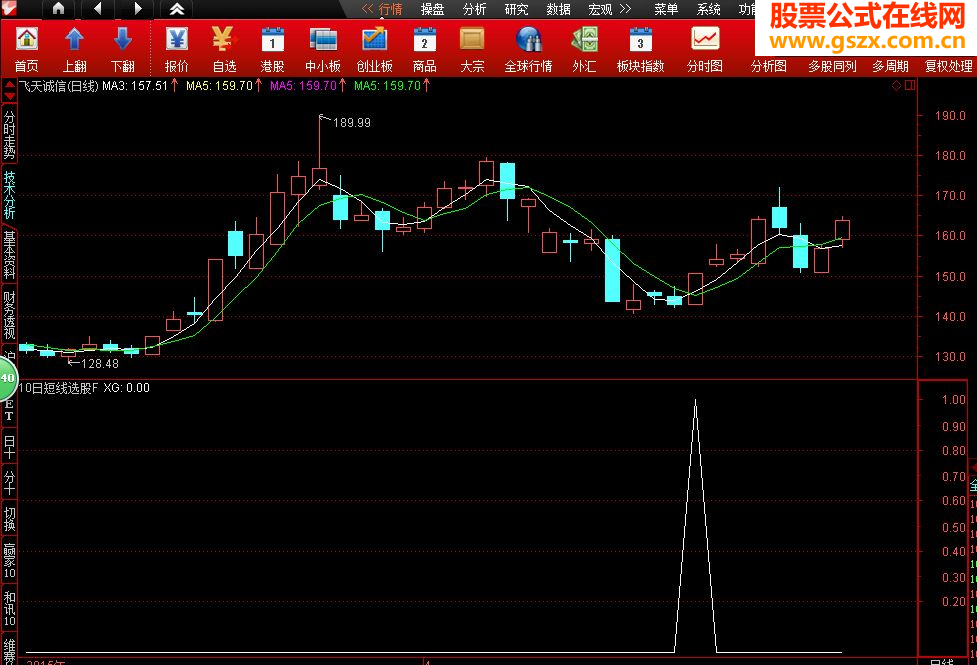The image size is (977, 665).
Task: Click the application logo in the top-left corner
Action: 9,9
